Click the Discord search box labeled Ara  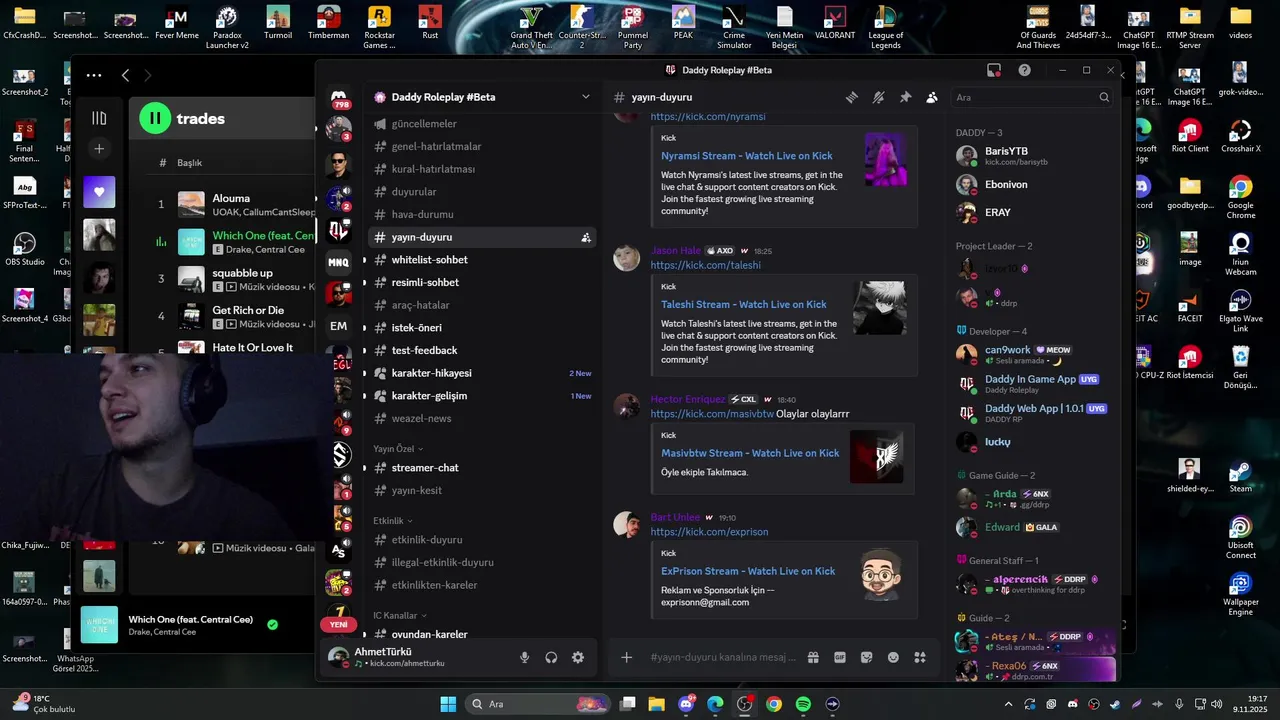[1033, 97]
